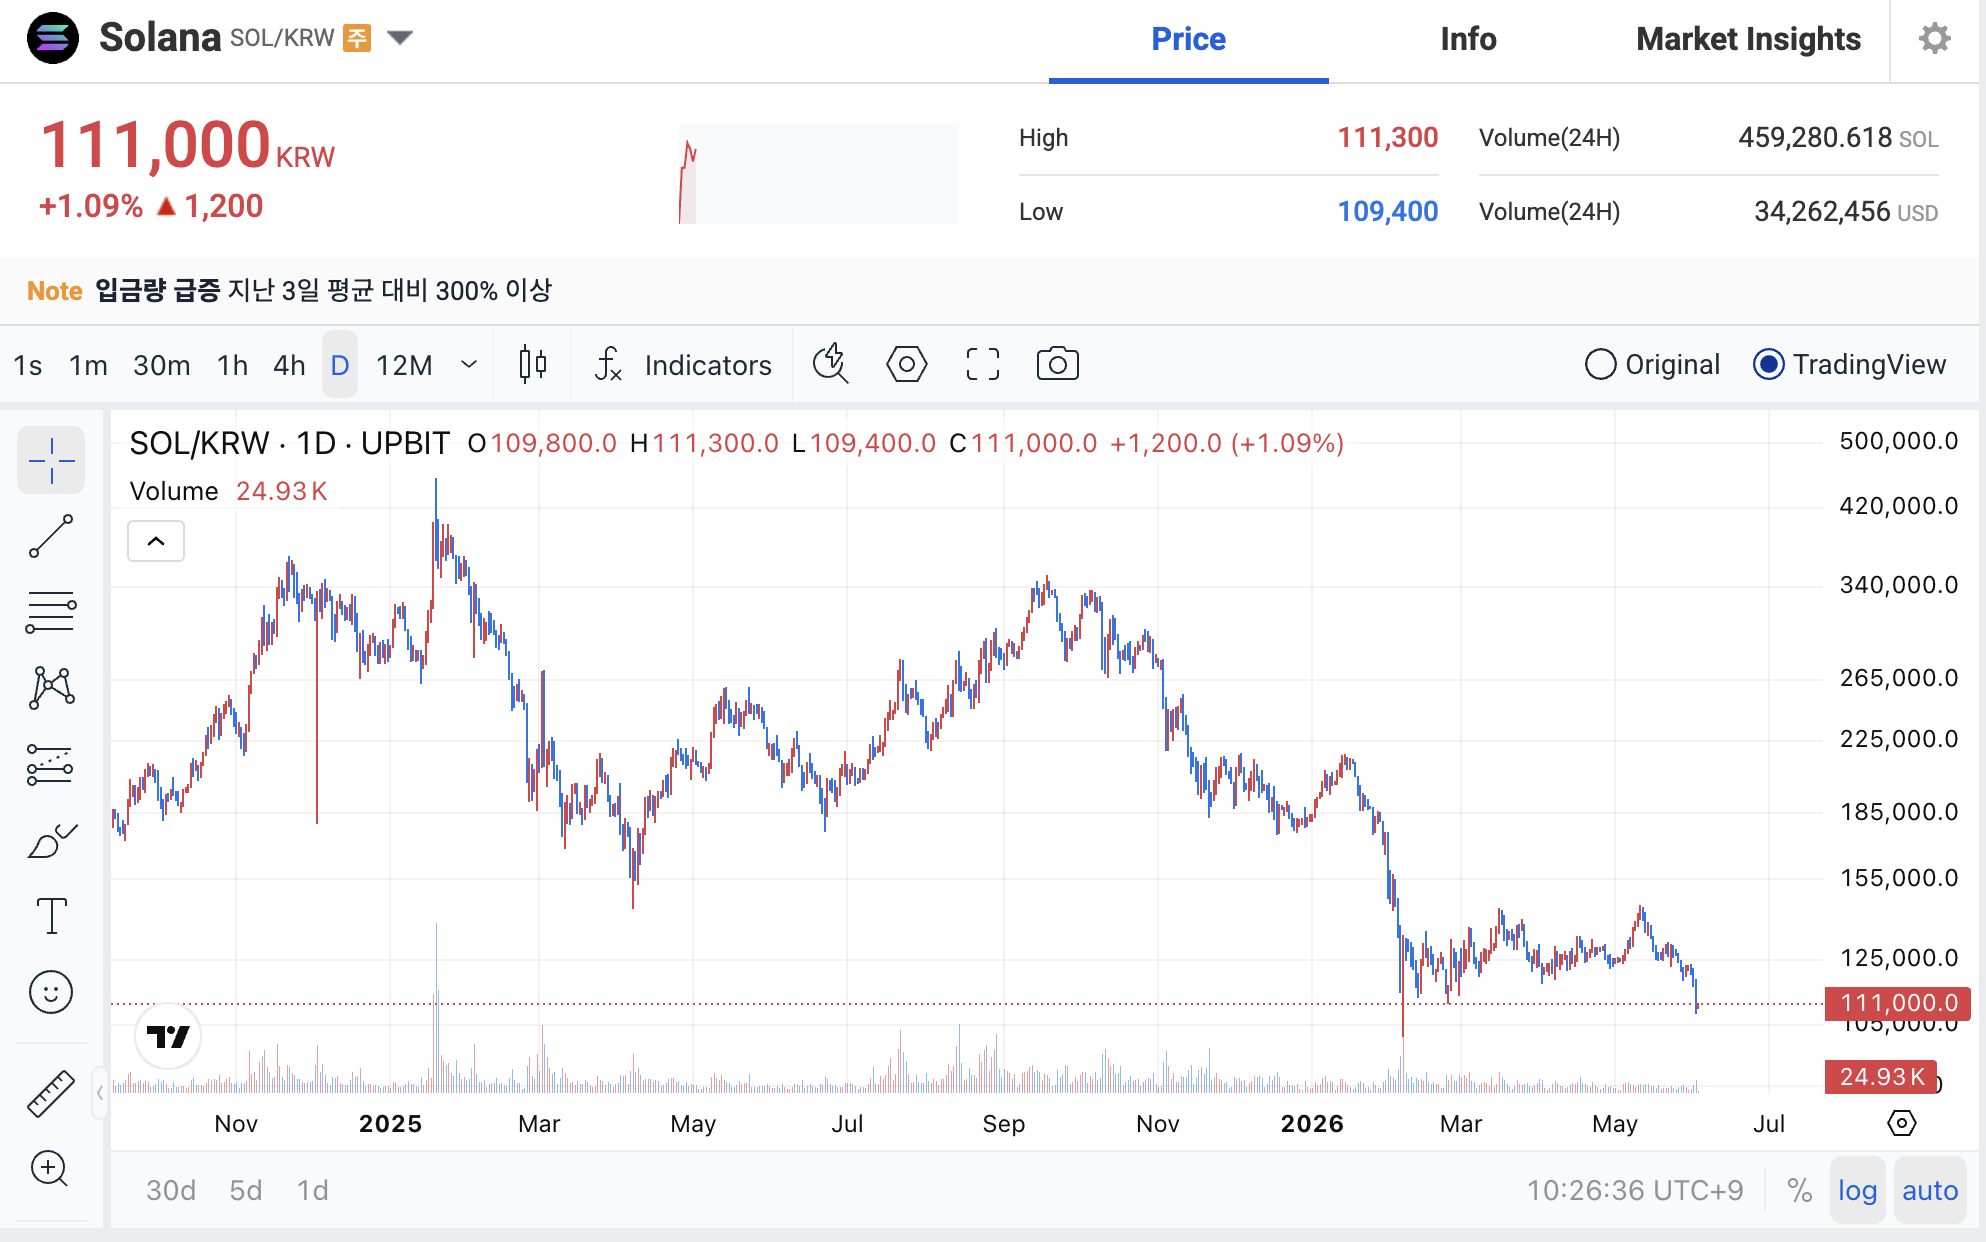1986x1242 pixels.
Task: Select the Fib retracement lines tool
Action: (x=51, y=612)
